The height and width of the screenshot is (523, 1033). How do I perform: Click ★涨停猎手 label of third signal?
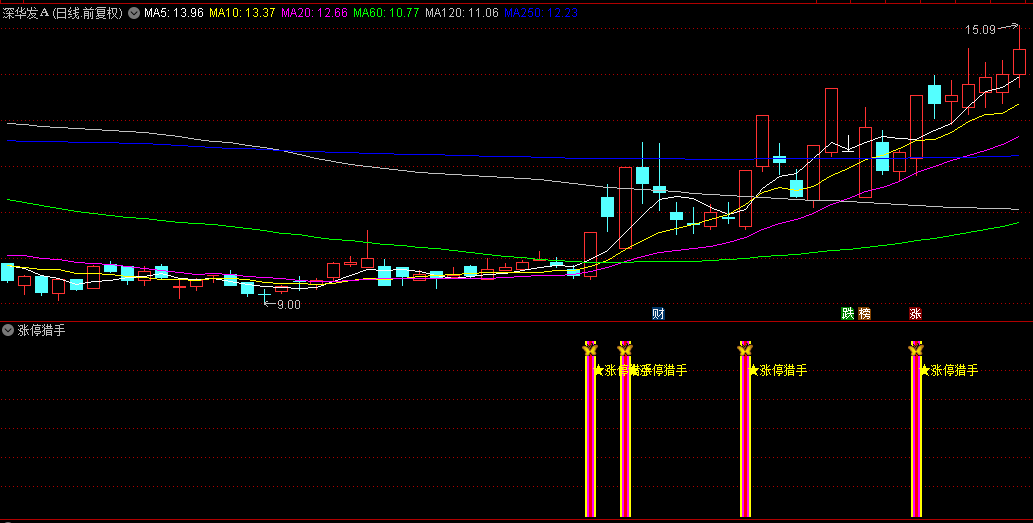click(777, 370)
